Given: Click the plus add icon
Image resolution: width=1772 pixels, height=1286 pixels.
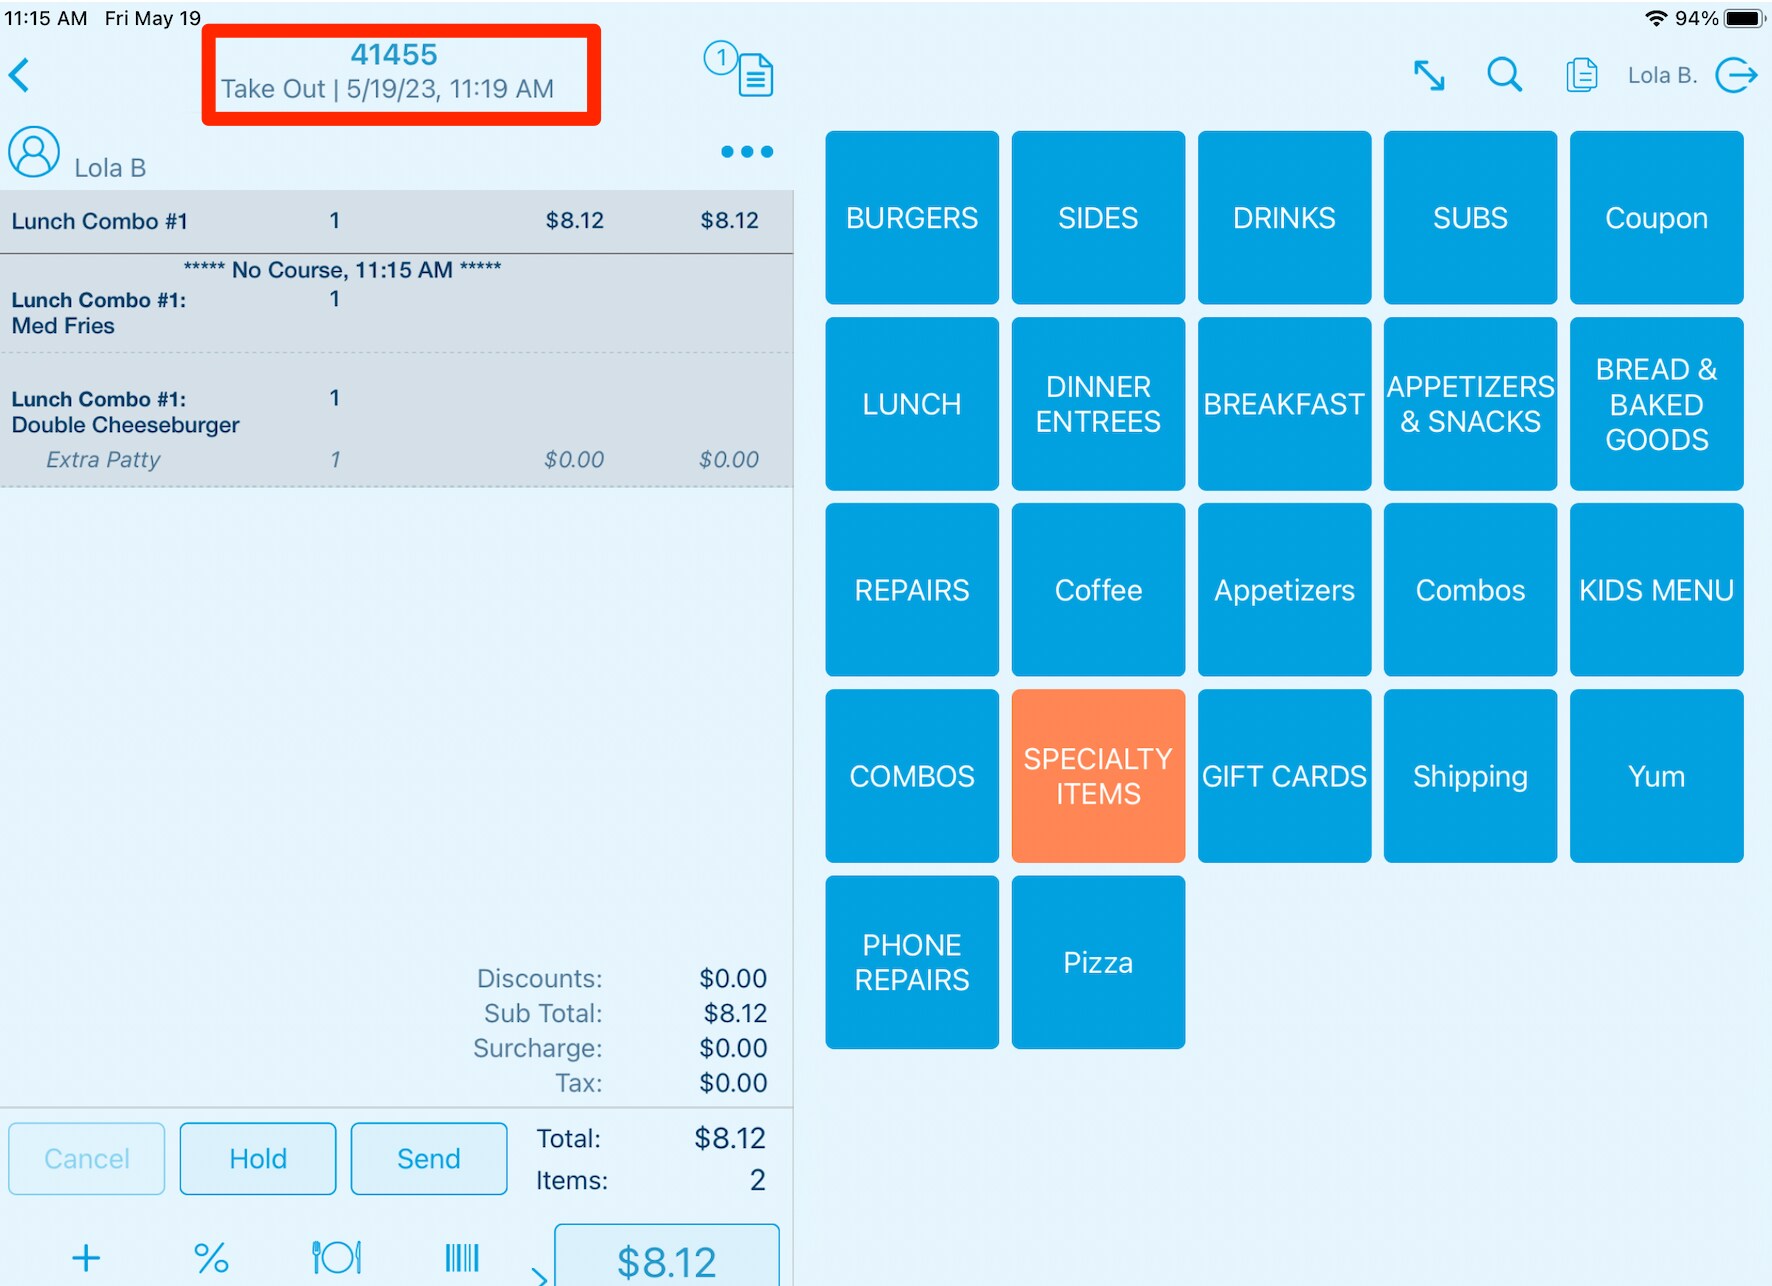Looking at the screenshot, I should coord(86,1257).
